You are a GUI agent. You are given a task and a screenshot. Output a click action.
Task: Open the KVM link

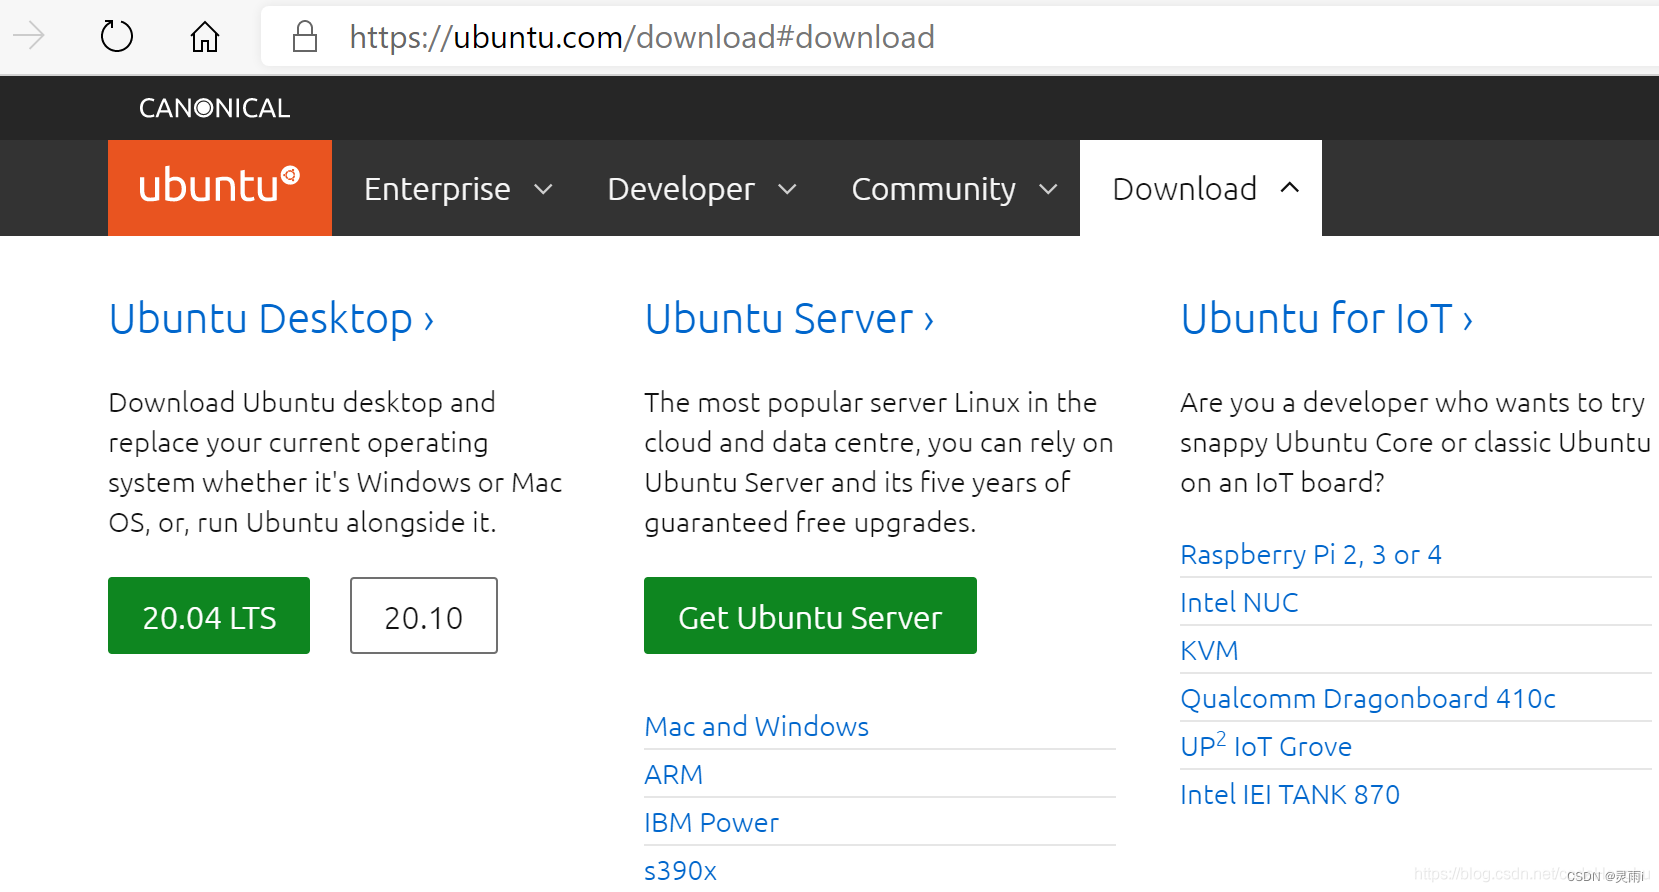(x=1209, y=651)
